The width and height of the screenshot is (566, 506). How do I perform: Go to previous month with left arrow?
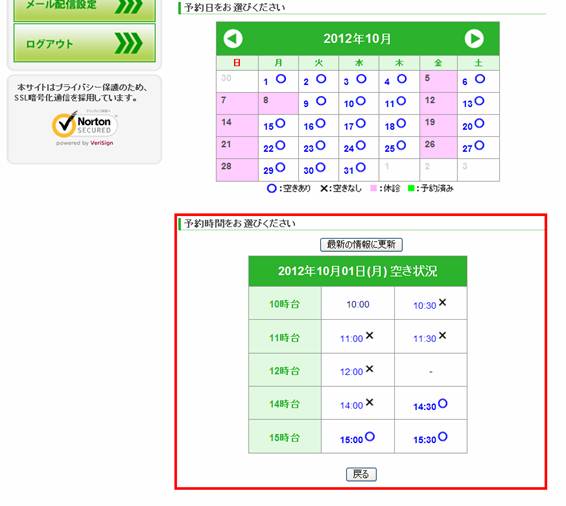click(233, 39)
